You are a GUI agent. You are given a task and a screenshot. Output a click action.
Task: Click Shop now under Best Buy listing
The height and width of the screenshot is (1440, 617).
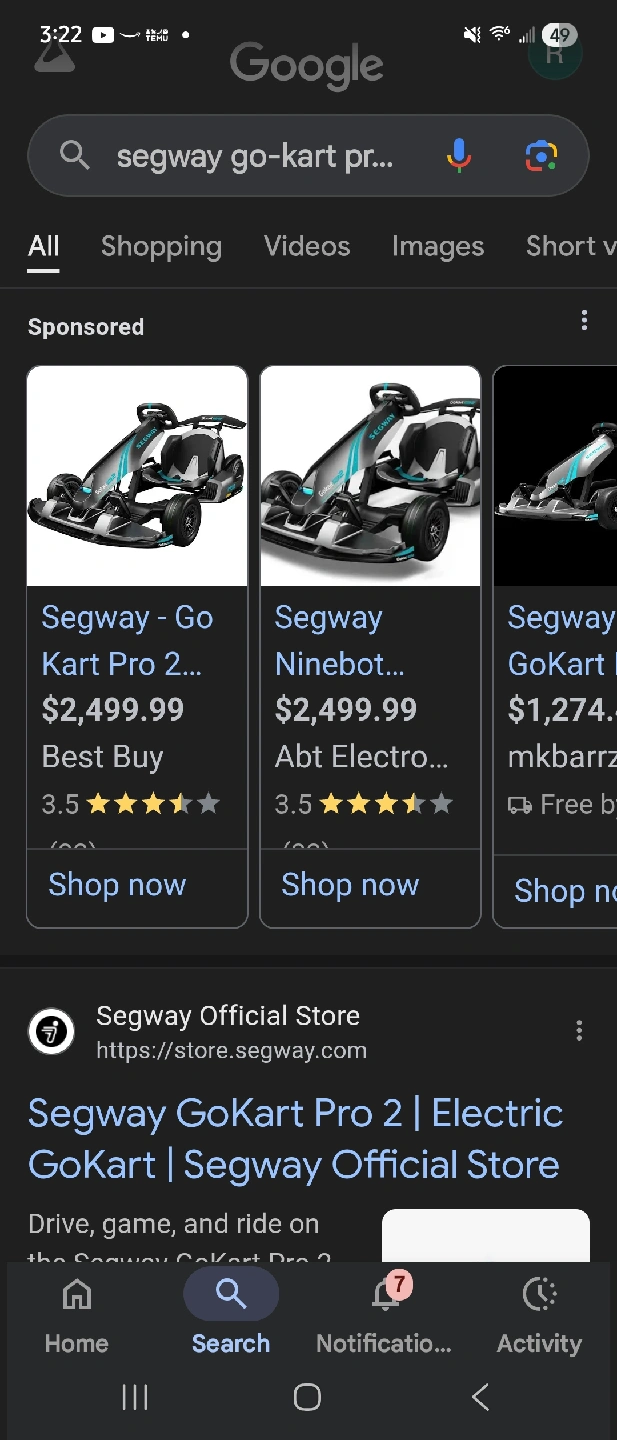point(117,885)
